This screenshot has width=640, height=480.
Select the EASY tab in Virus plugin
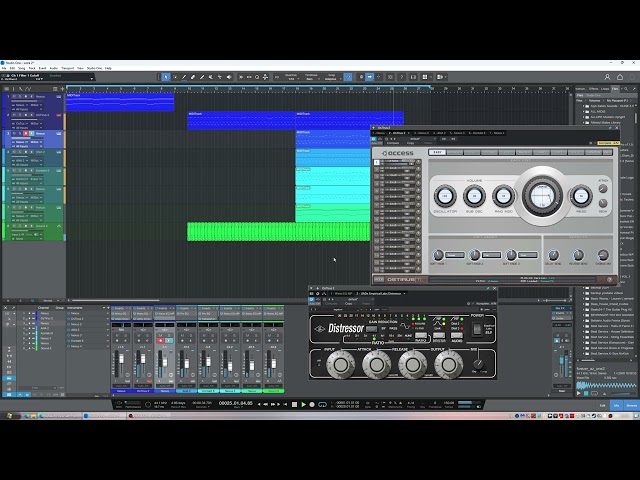tap(437, 152)
